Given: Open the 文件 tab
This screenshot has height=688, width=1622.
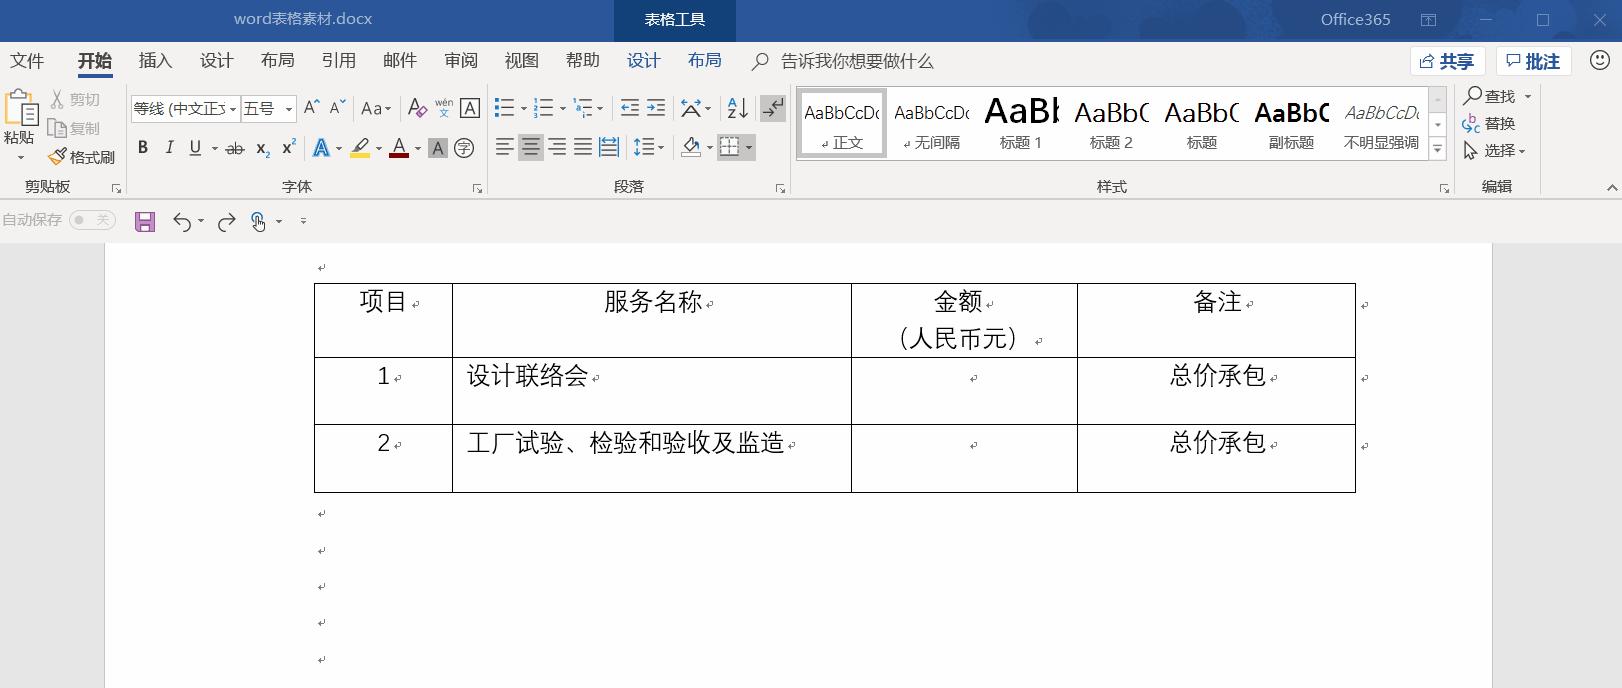Looking at the screenshot, I should click(x=27, y=61).
